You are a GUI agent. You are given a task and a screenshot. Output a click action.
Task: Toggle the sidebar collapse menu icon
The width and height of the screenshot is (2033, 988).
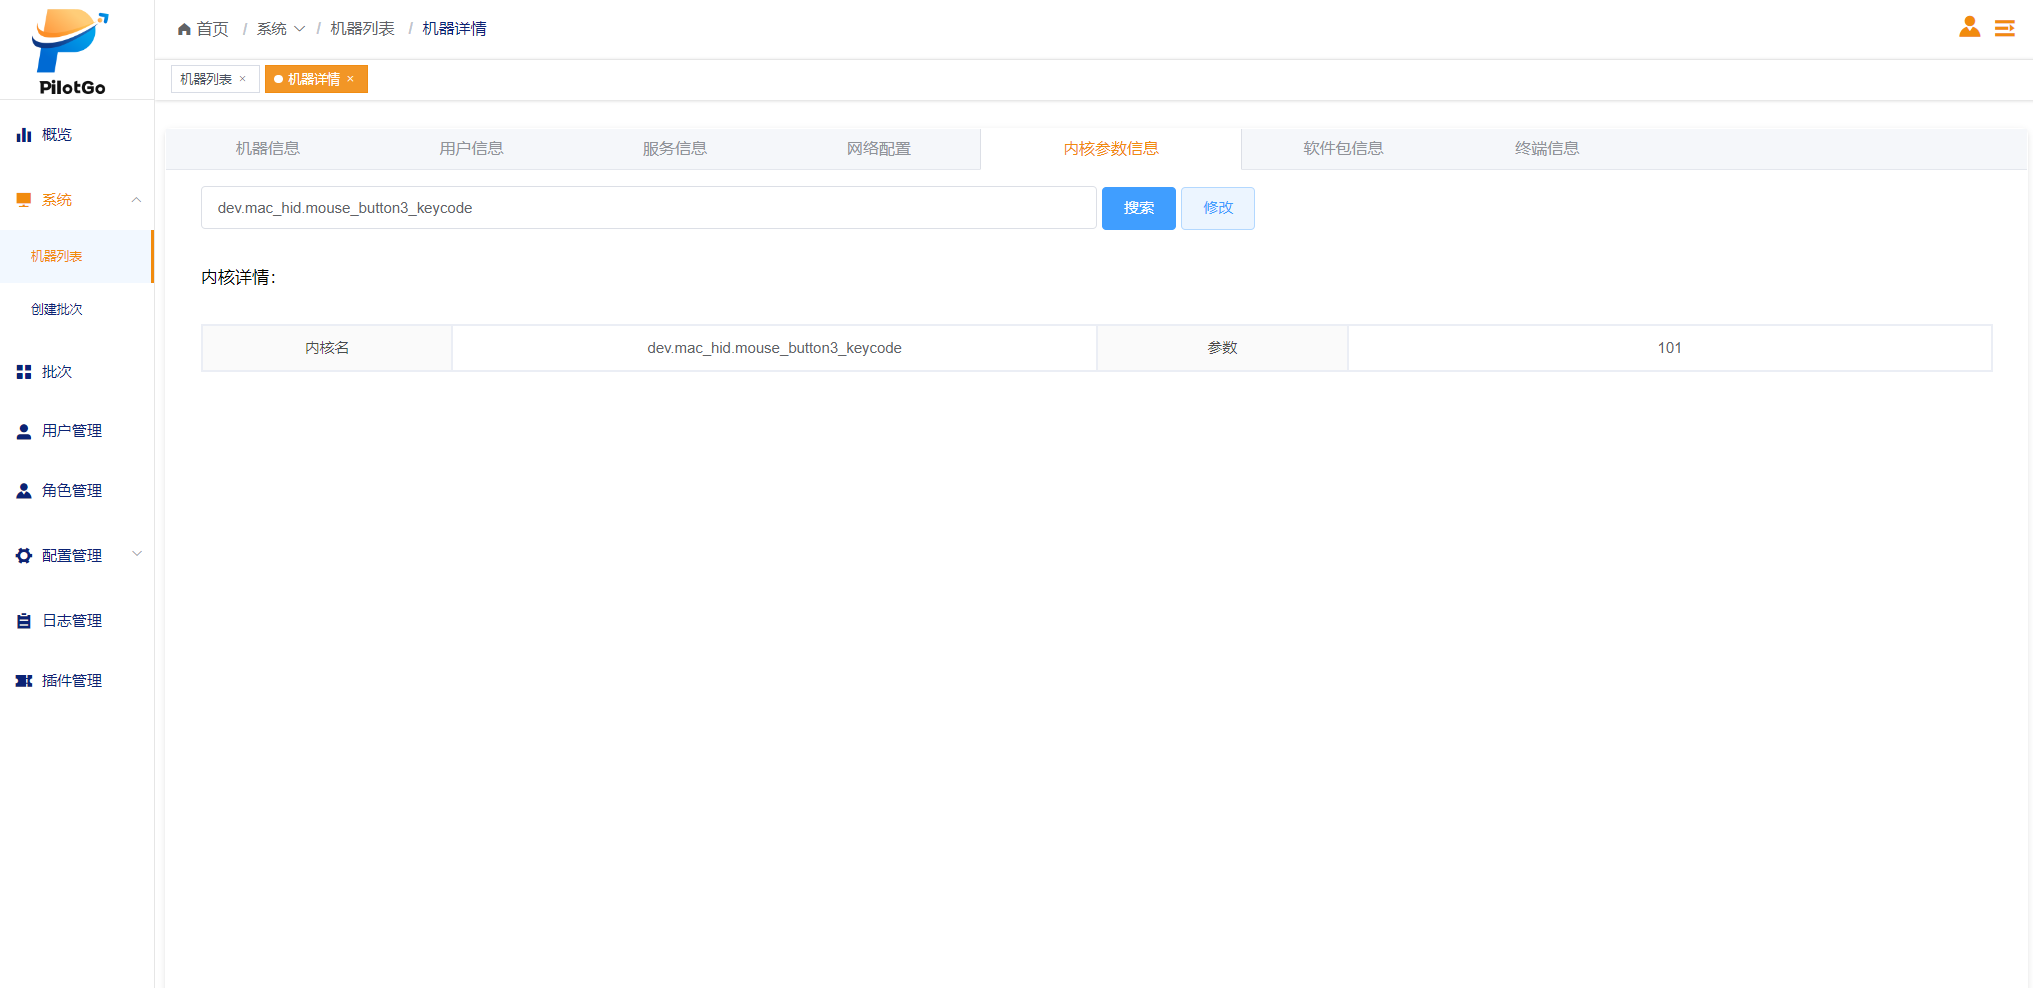pos(2004,28)
